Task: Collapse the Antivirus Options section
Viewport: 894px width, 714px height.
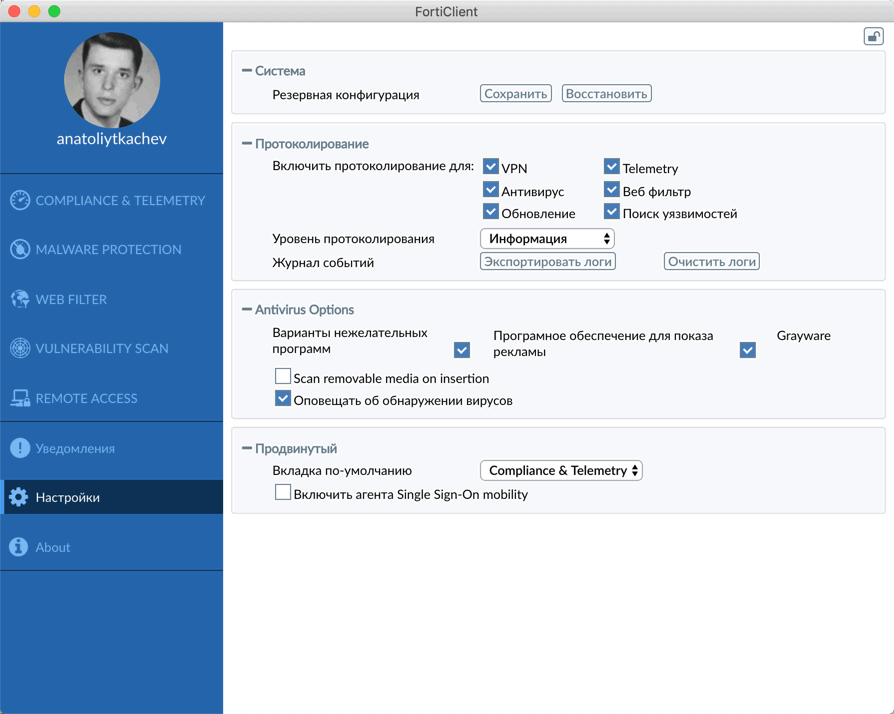Action: (x=247, y=309)
